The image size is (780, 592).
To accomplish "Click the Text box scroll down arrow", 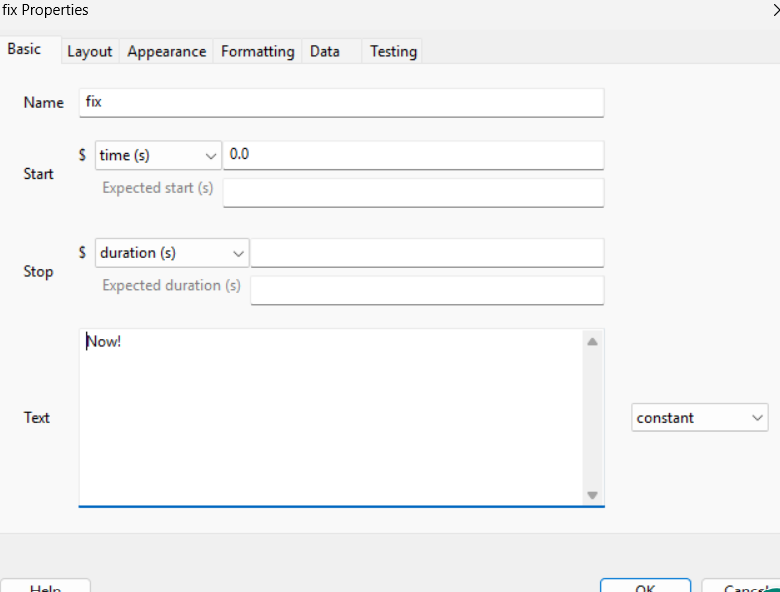I will point(592,495).
